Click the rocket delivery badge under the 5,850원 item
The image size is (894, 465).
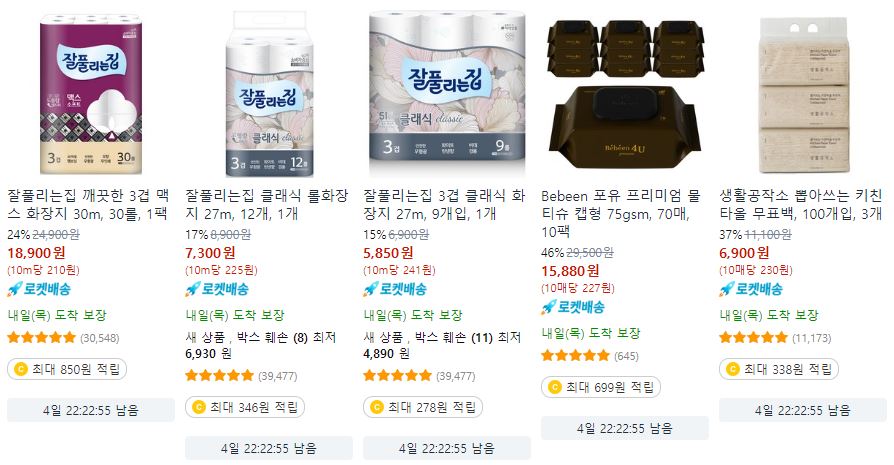pyautogui.click(x=395, y=289)
